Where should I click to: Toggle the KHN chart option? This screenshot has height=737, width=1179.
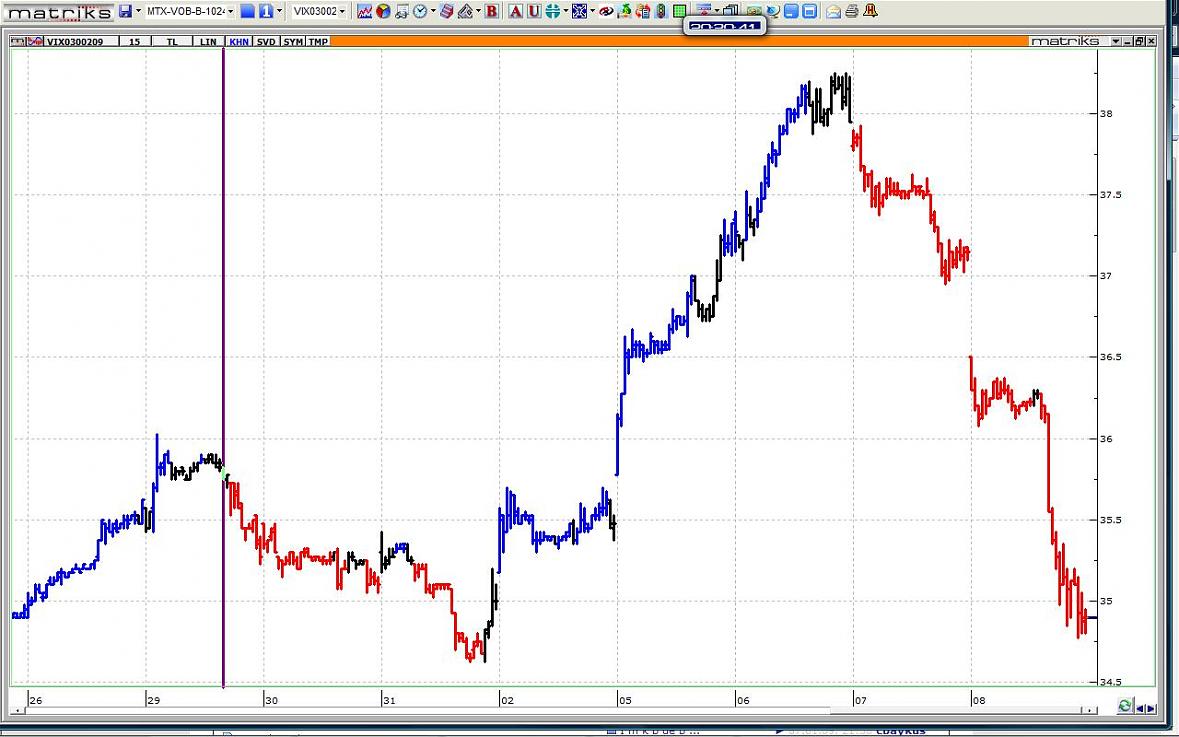pos(239,41)
